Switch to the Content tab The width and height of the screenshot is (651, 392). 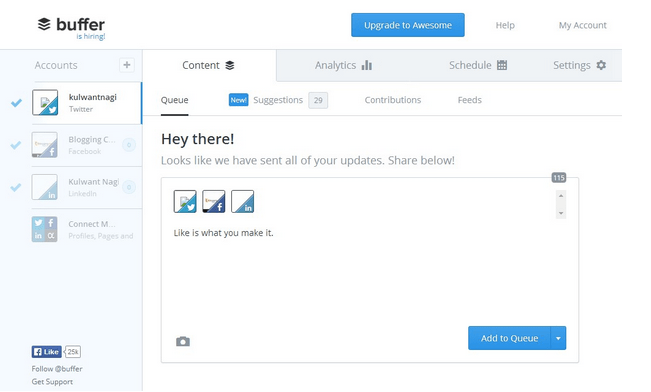click(x=209, y=65)
